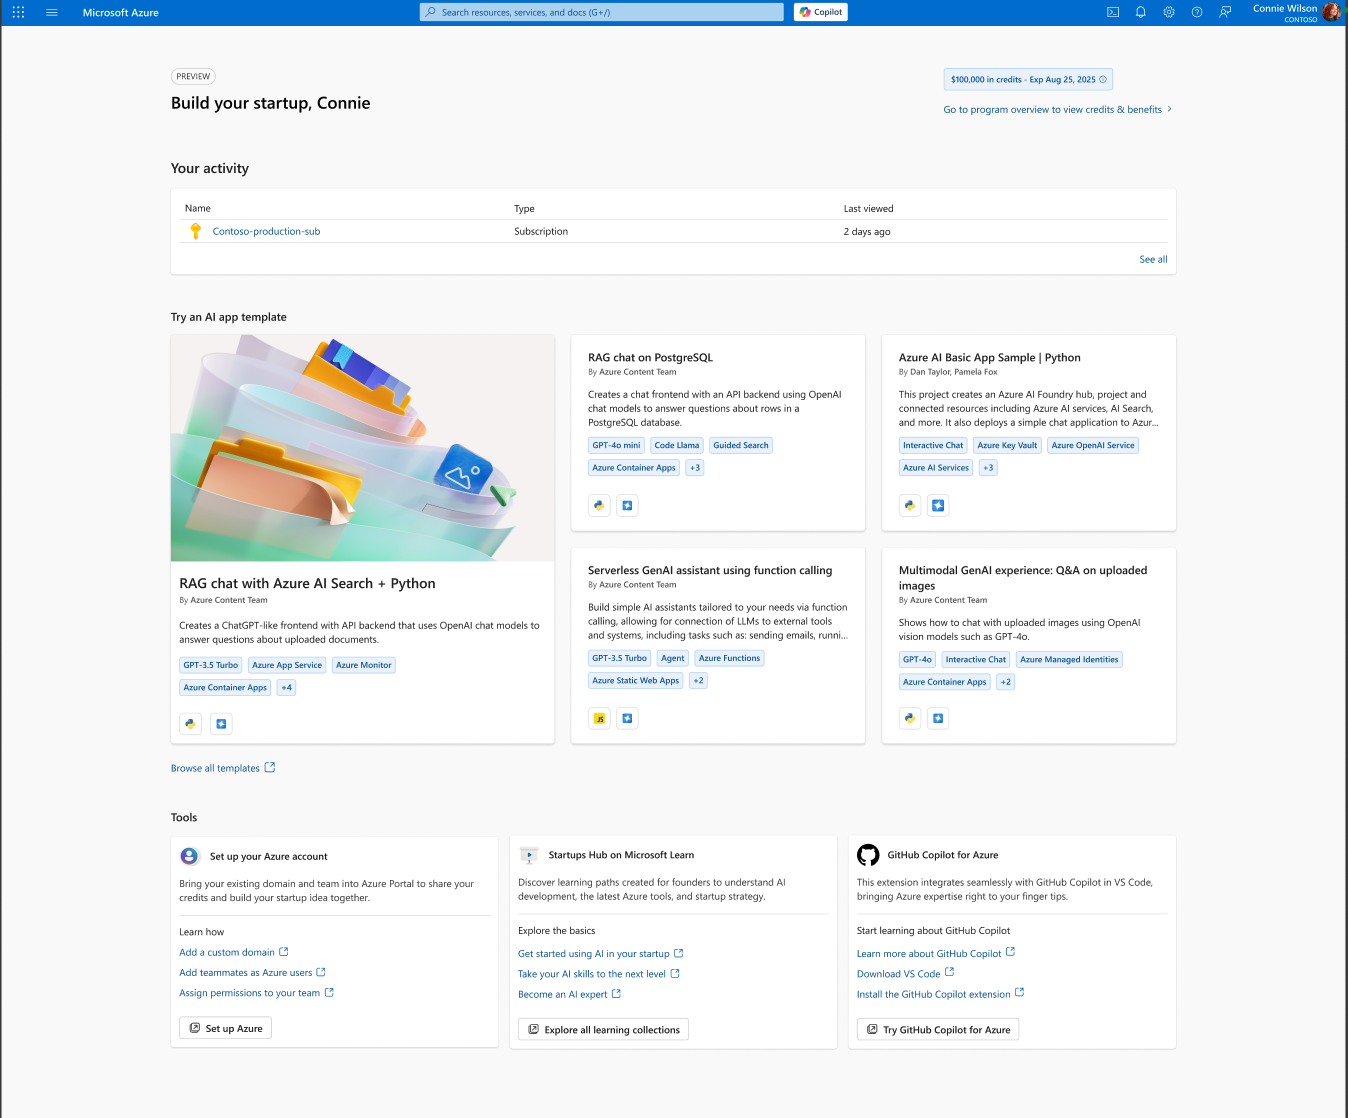
Task: Open Install the GitHub Copilot extension link
Action: [941, 995]
